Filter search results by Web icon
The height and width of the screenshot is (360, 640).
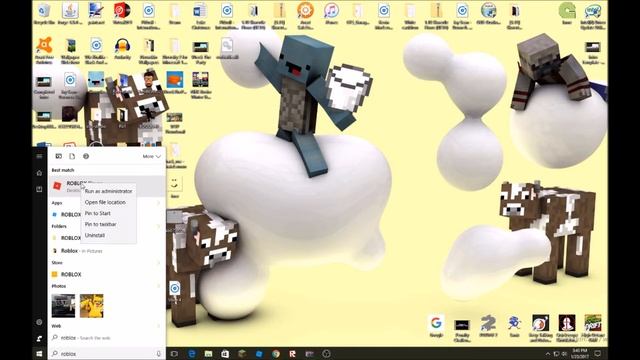[x=86, y=156]
